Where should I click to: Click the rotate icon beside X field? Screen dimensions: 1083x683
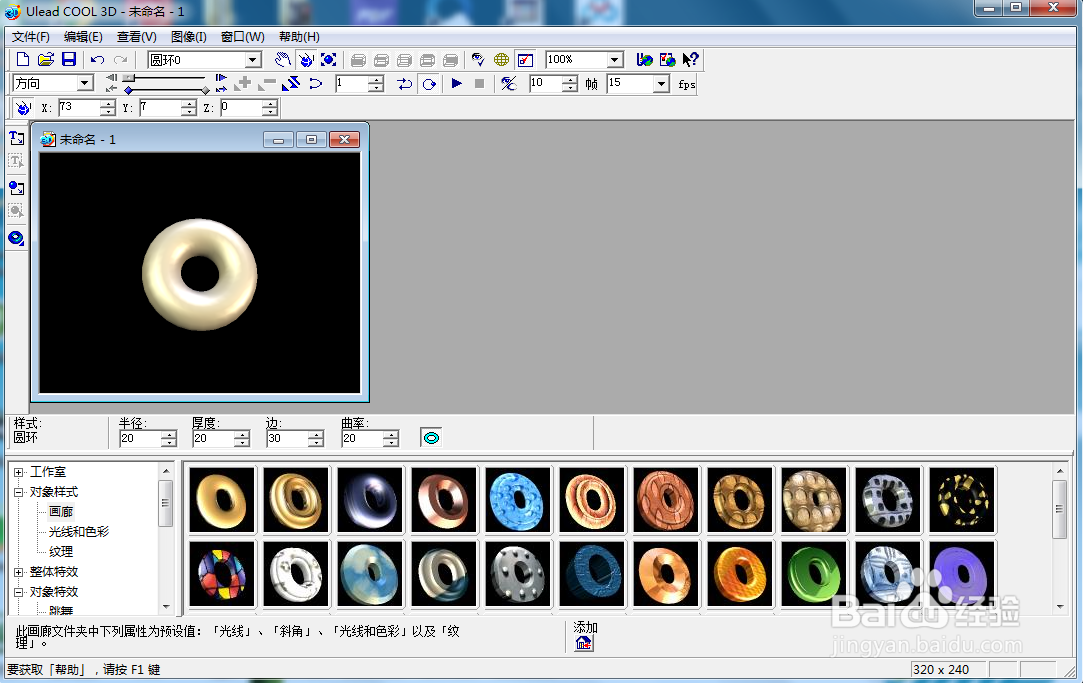coord(23,108)
